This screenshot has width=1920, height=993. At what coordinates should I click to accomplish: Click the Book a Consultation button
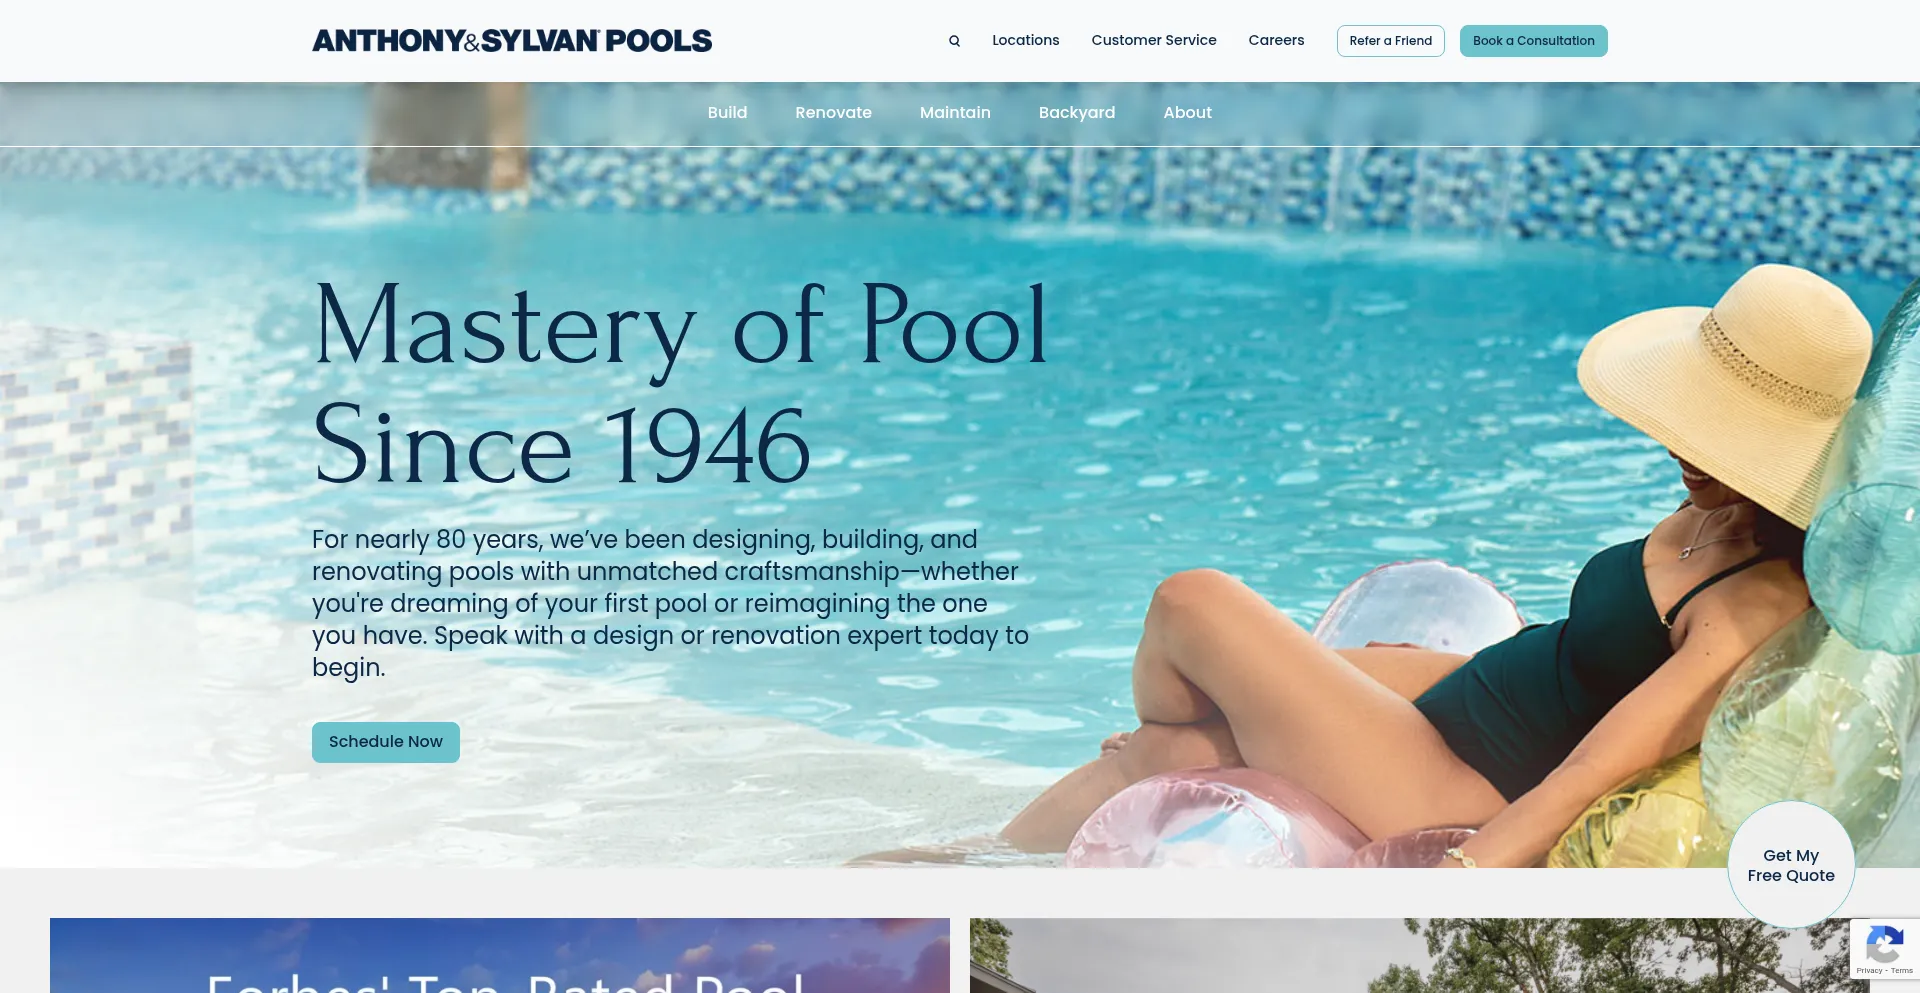pyautogui.click(x=1534, y=41)
